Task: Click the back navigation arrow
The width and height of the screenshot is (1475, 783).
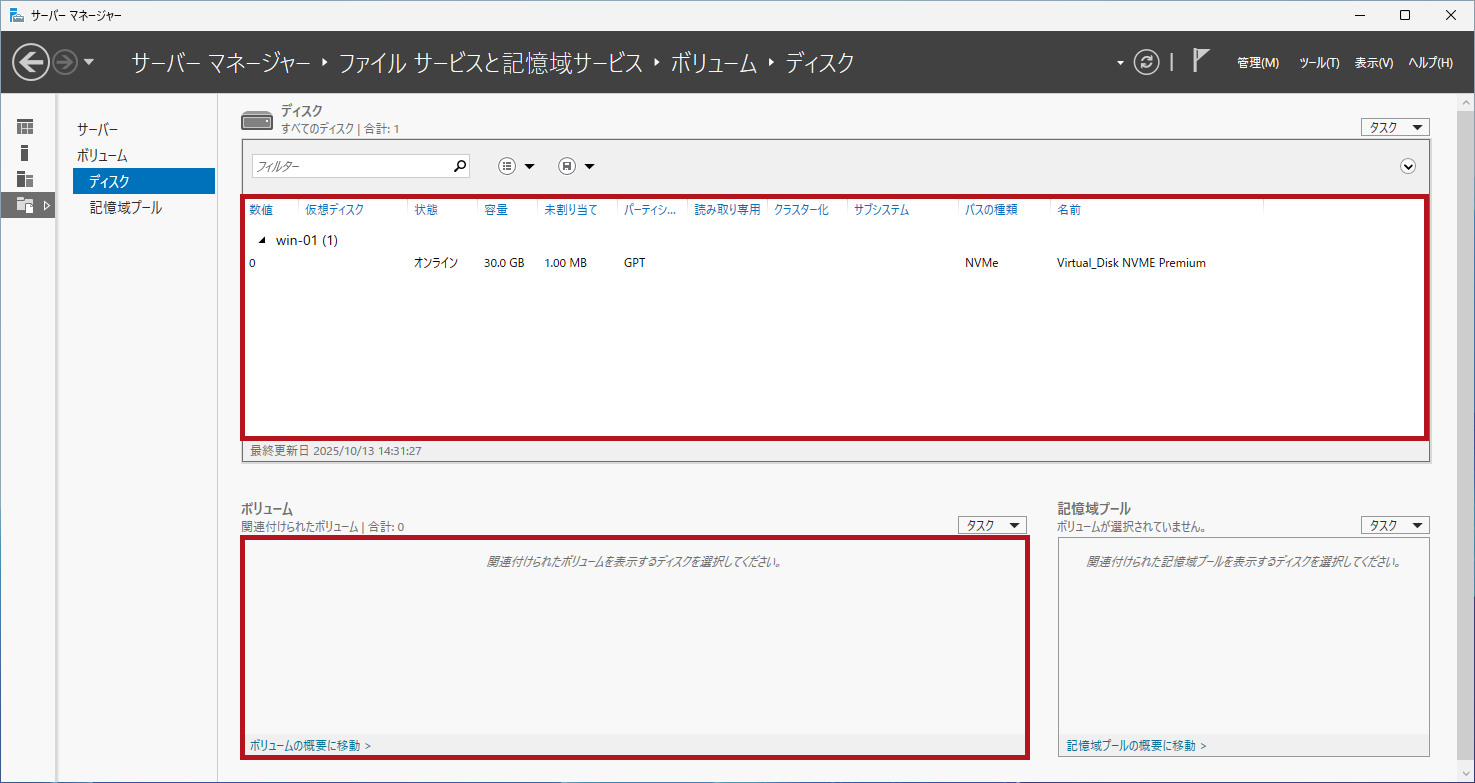Action: pyautogui.click(x=31, y=62)
